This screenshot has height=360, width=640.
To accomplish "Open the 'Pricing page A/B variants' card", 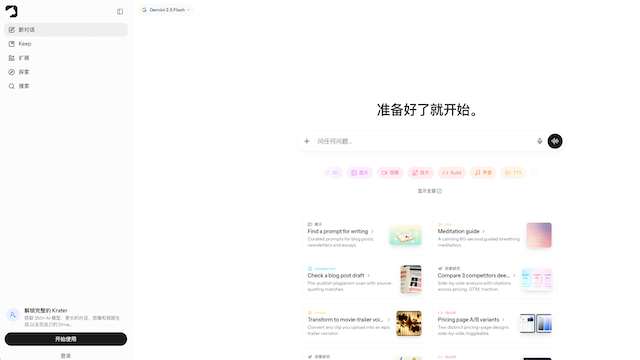I will 495,323.
